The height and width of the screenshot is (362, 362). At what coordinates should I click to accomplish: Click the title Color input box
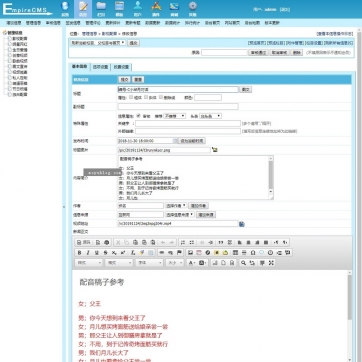[208, 97]
